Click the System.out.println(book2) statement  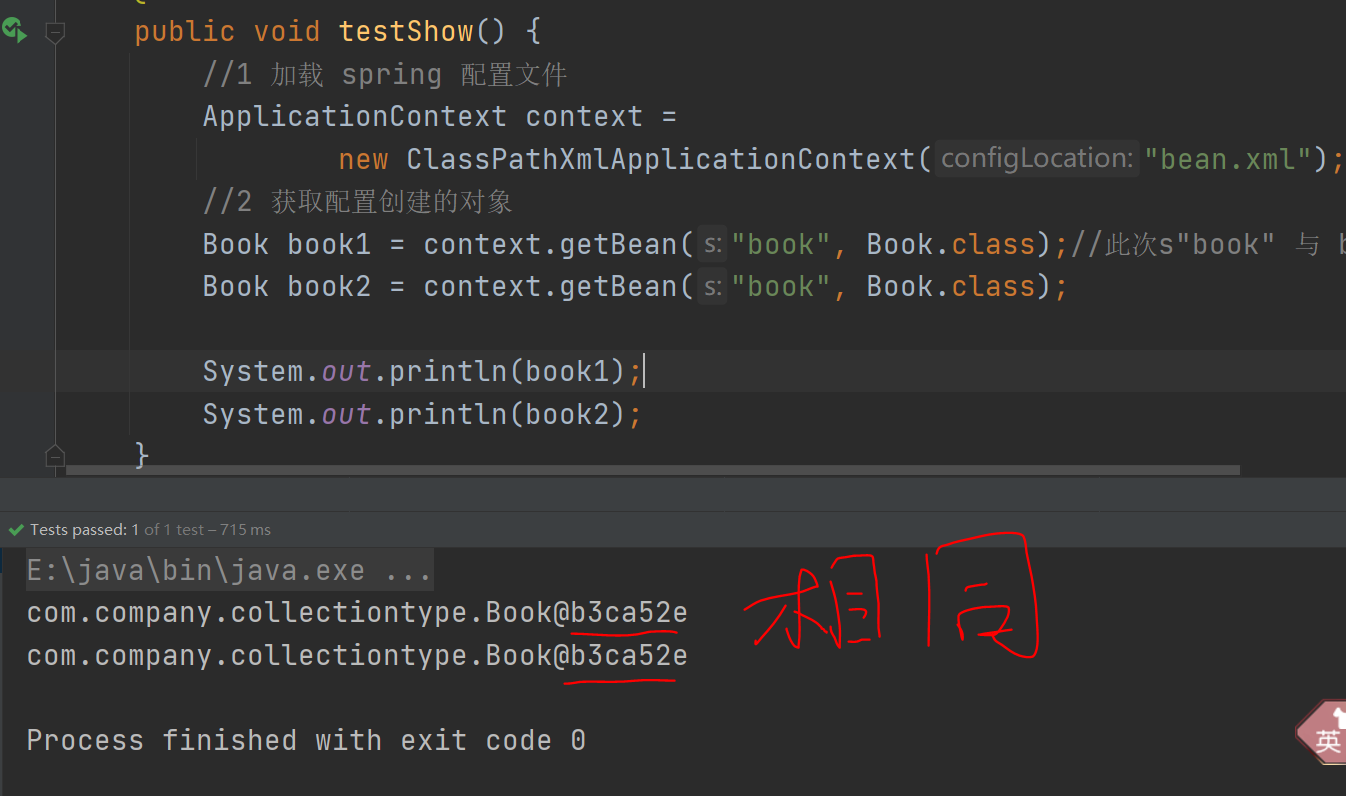[x=422, y=414]
